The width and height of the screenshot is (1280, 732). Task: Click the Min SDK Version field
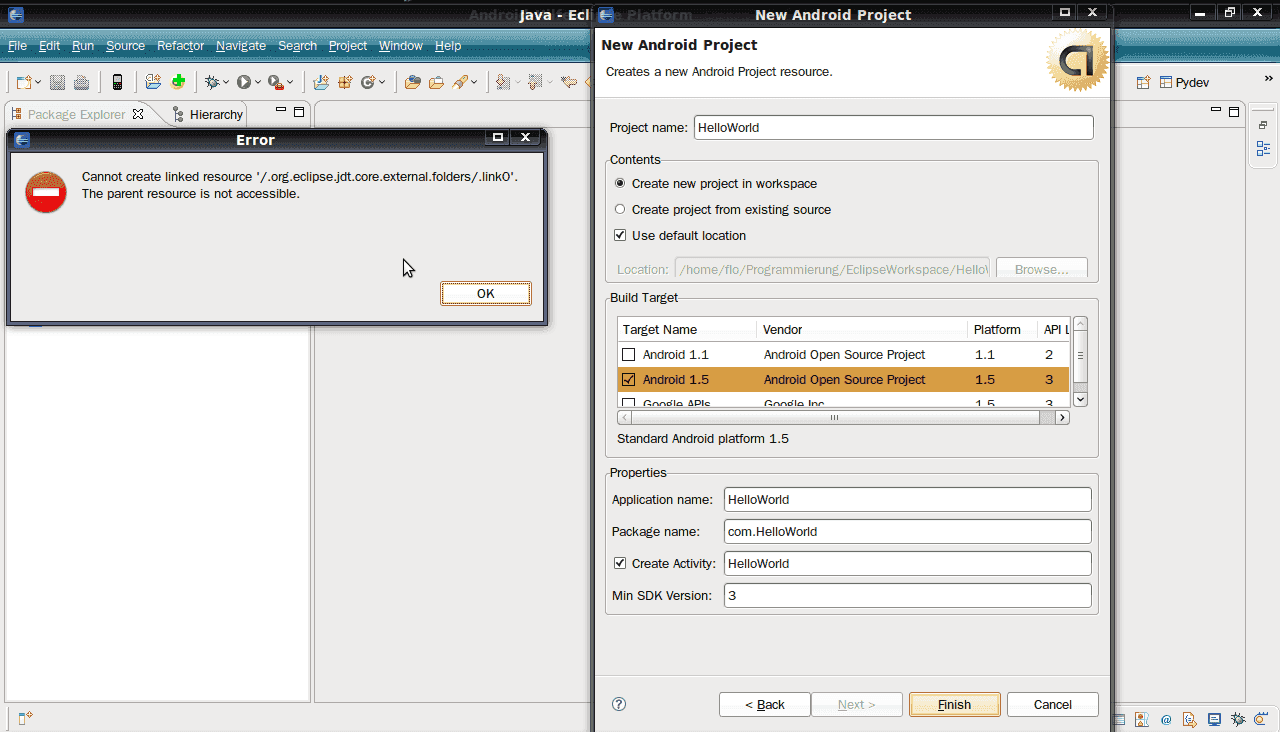pos(907,596)
